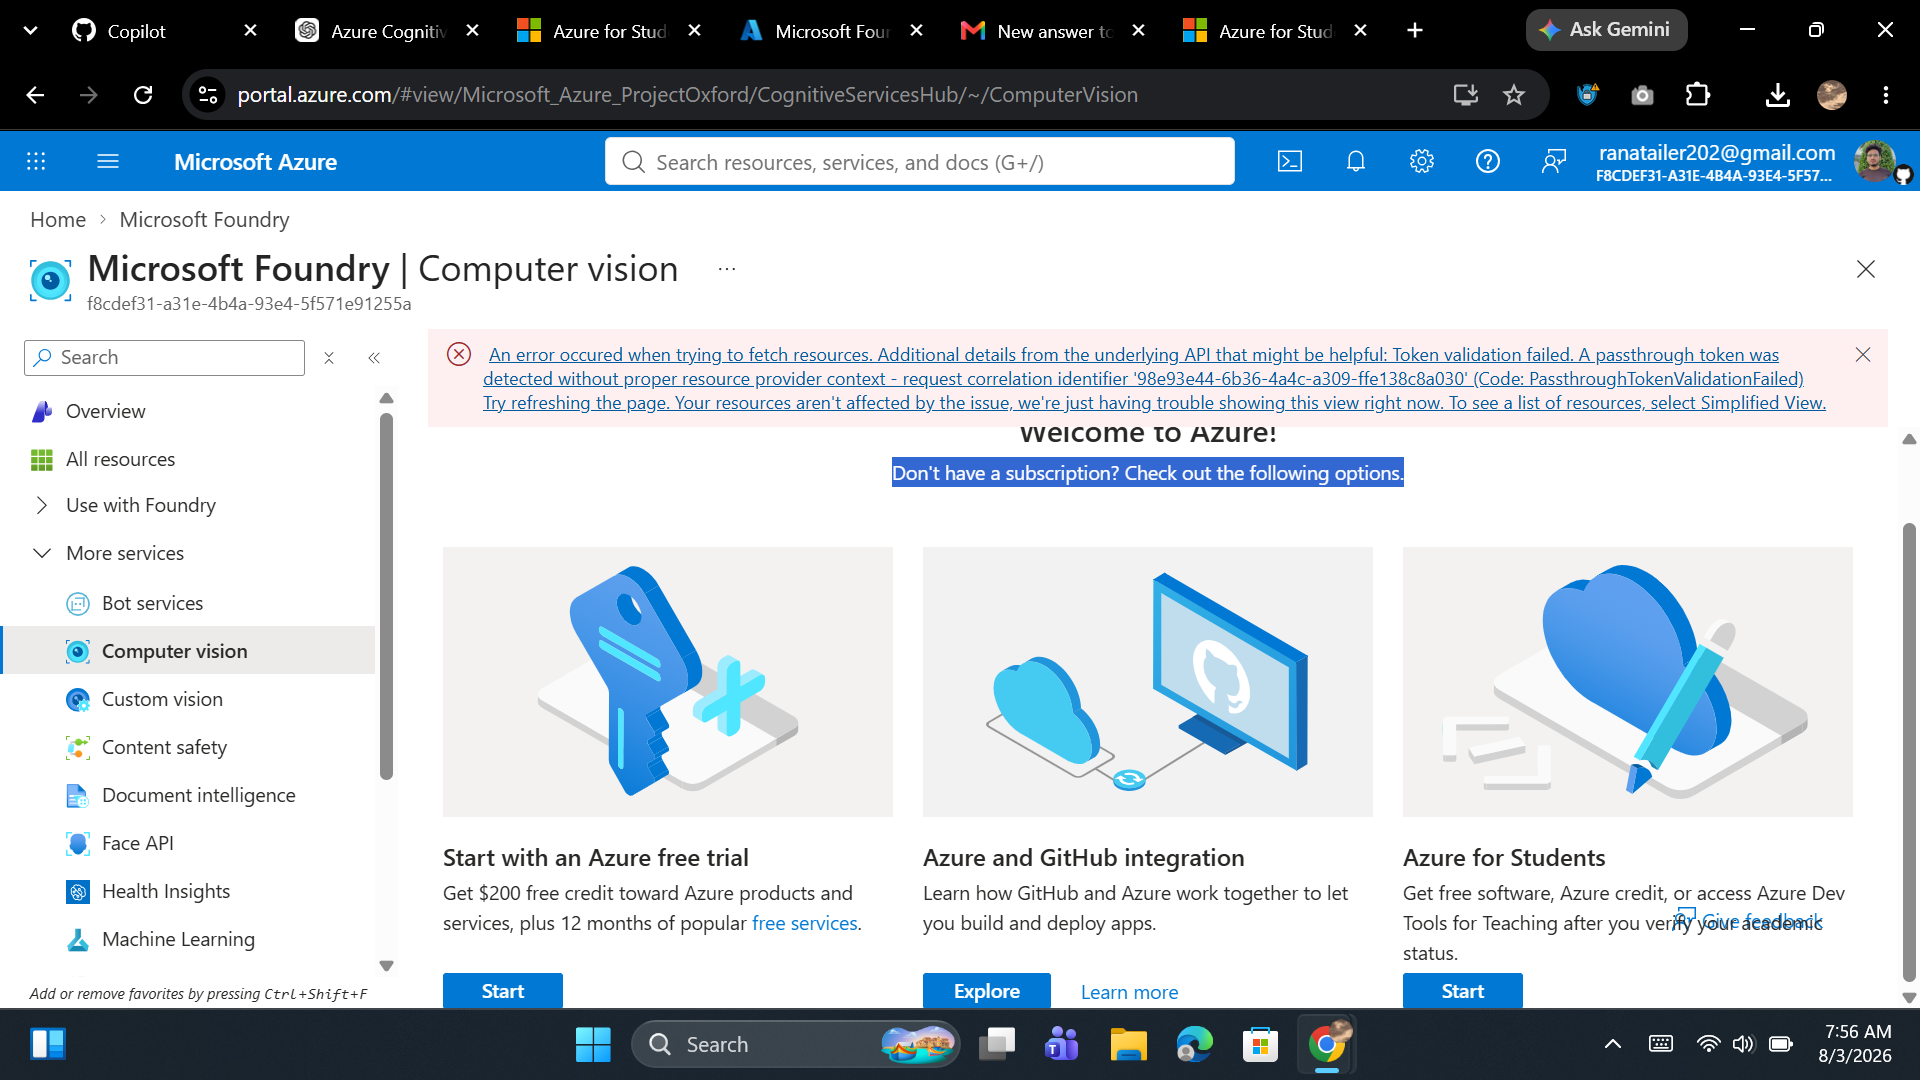Start the Azure free trial
Image resolution: width=1920 pixels, height=1080 pixels.
503,991
